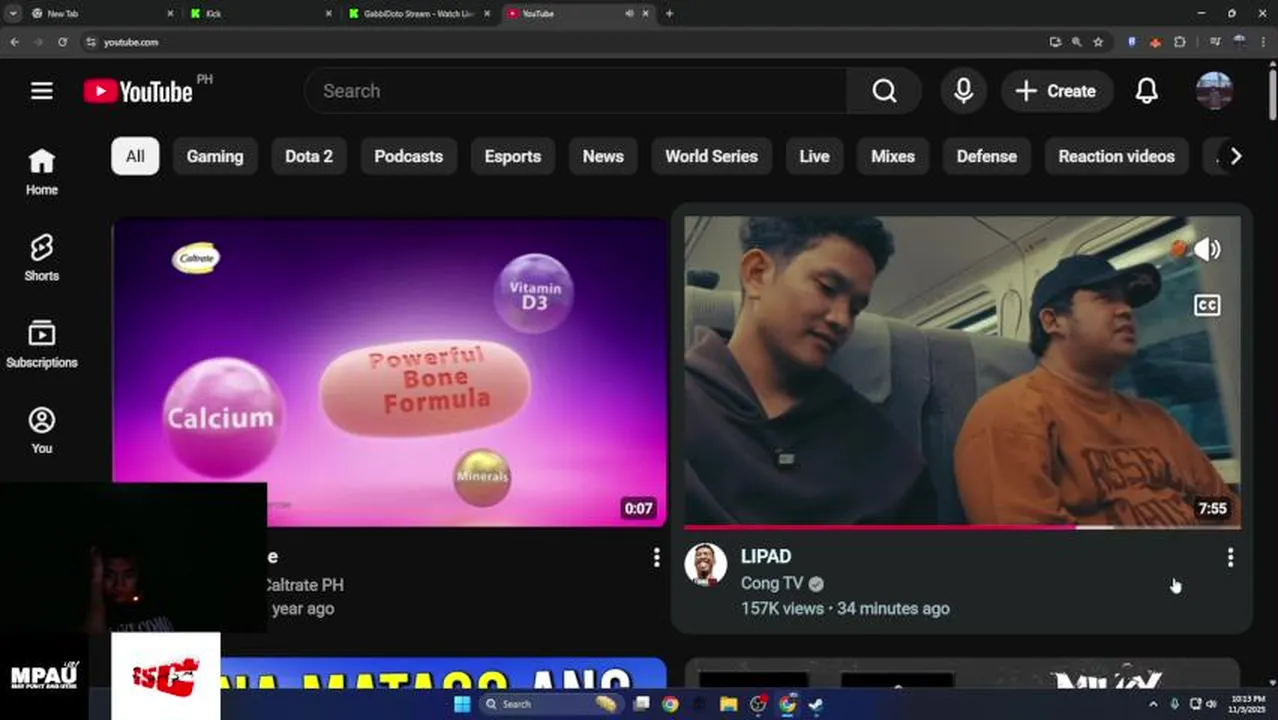The height and width of the screenshot is (720, 1278).
Task: Select the World Series chip
Action: [711, 156]
